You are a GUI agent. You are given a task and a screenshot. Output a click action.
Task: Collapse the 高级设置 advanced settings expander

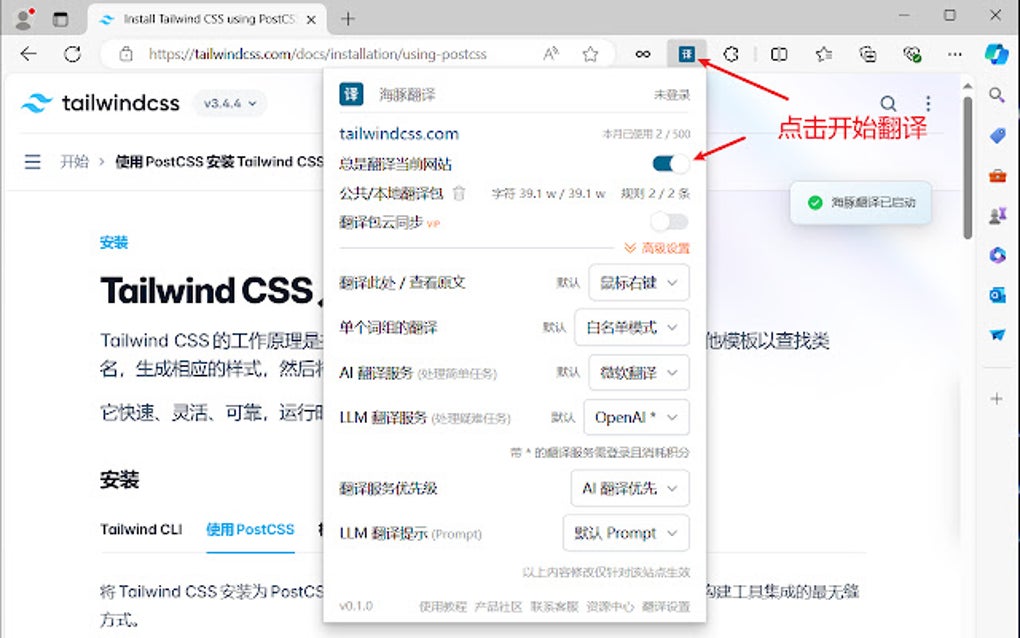click(656, 248)
